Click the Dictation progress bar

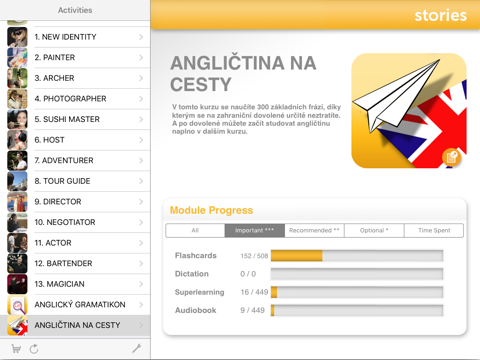[357, 274]
